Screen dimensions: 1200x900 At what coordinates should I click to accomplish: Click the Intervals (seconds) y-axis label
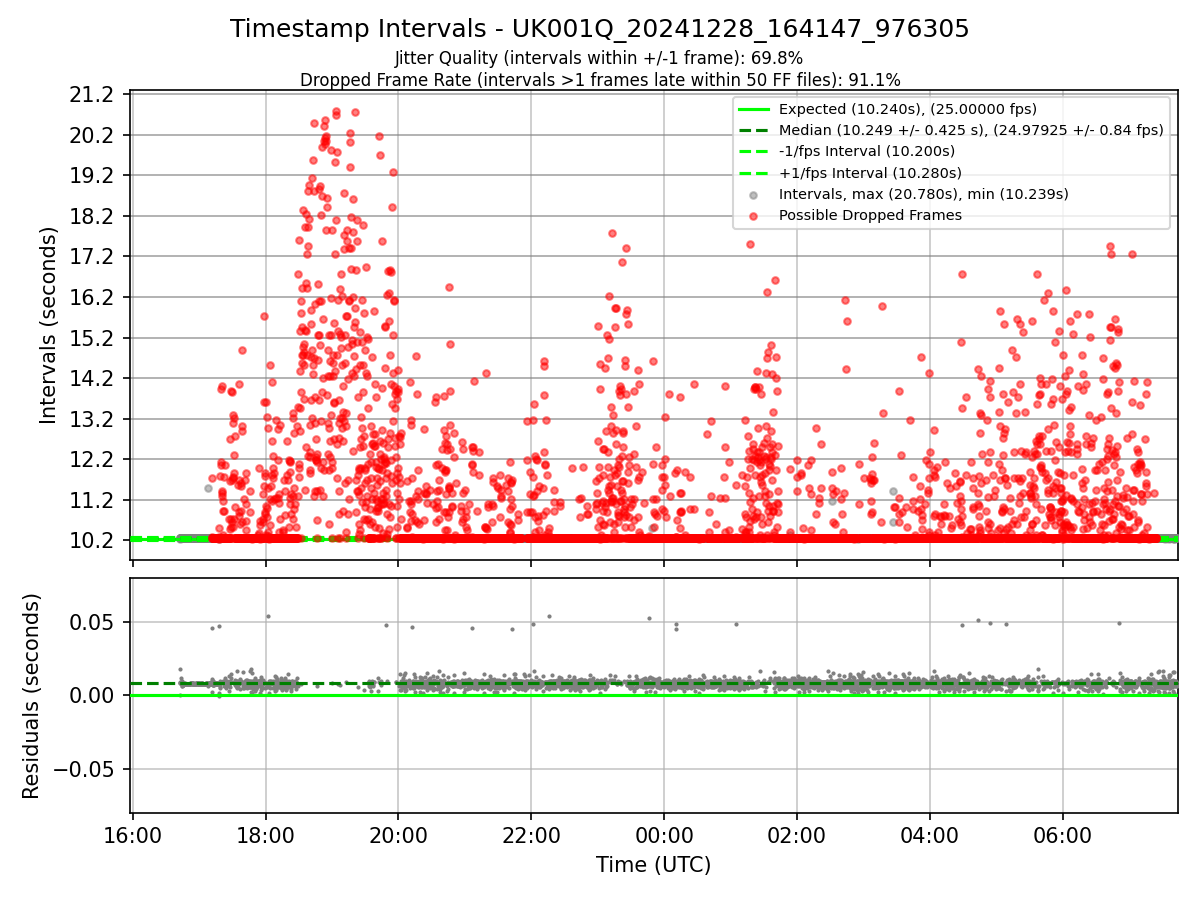pyautogui.click(x=48, y=324)
